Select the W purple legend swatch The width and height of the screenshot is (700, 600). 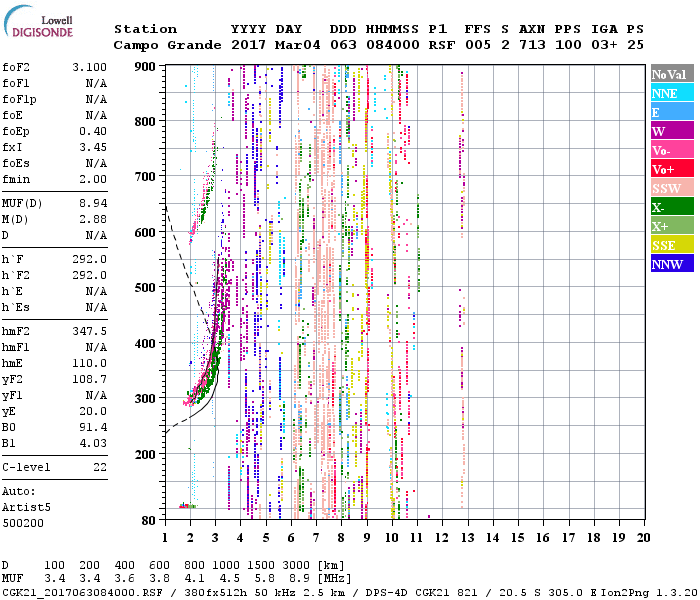pos(672,131)
